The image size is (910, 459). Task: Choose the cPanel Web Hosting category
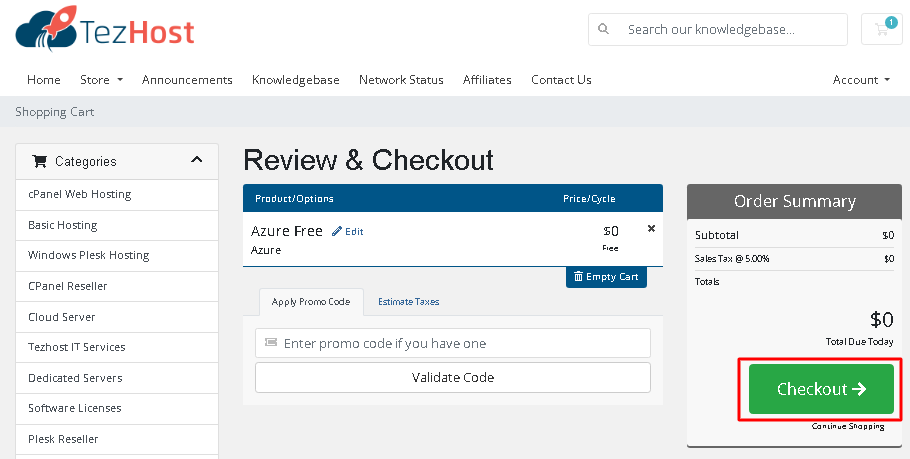(80, 194)
